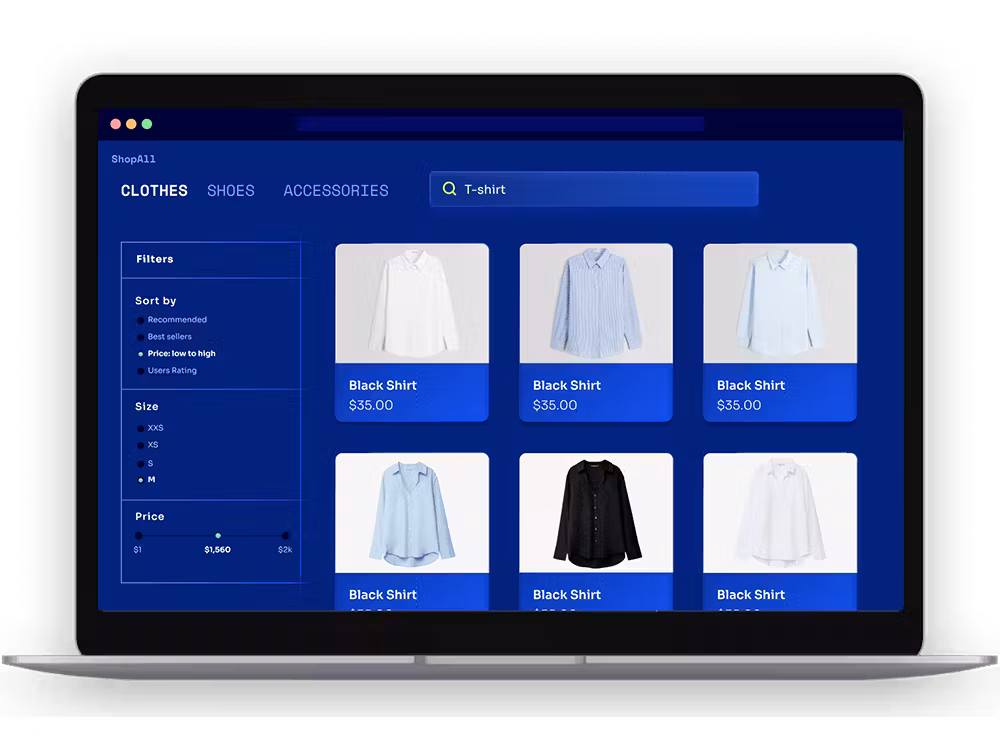The image size is (1000, 750).
Task: Click the green maximize window dot
Action: point(147,124)
